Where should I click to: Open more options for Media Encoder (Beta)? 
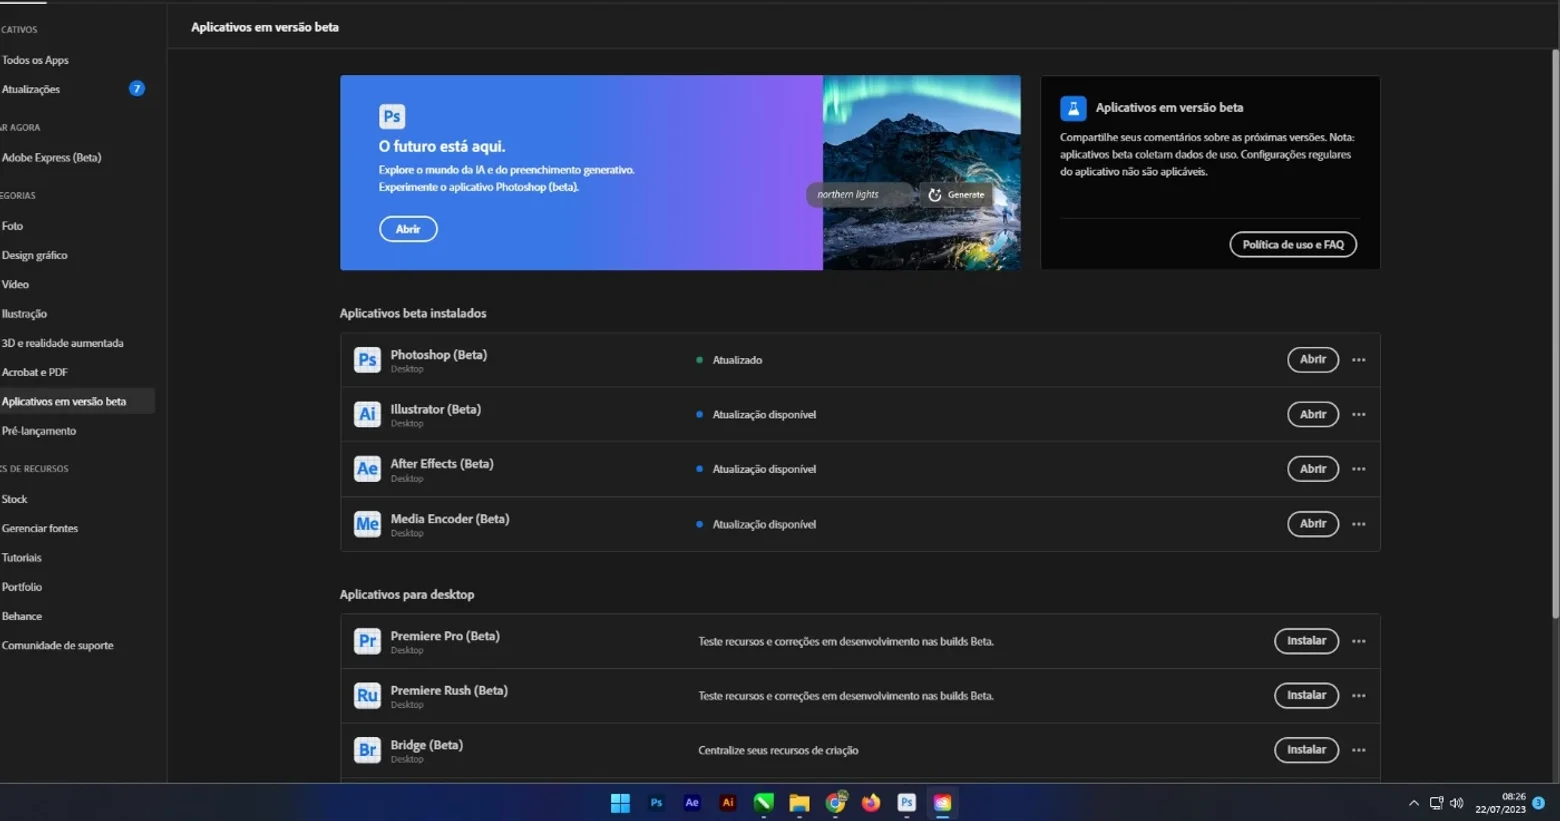click(1358, 524)
